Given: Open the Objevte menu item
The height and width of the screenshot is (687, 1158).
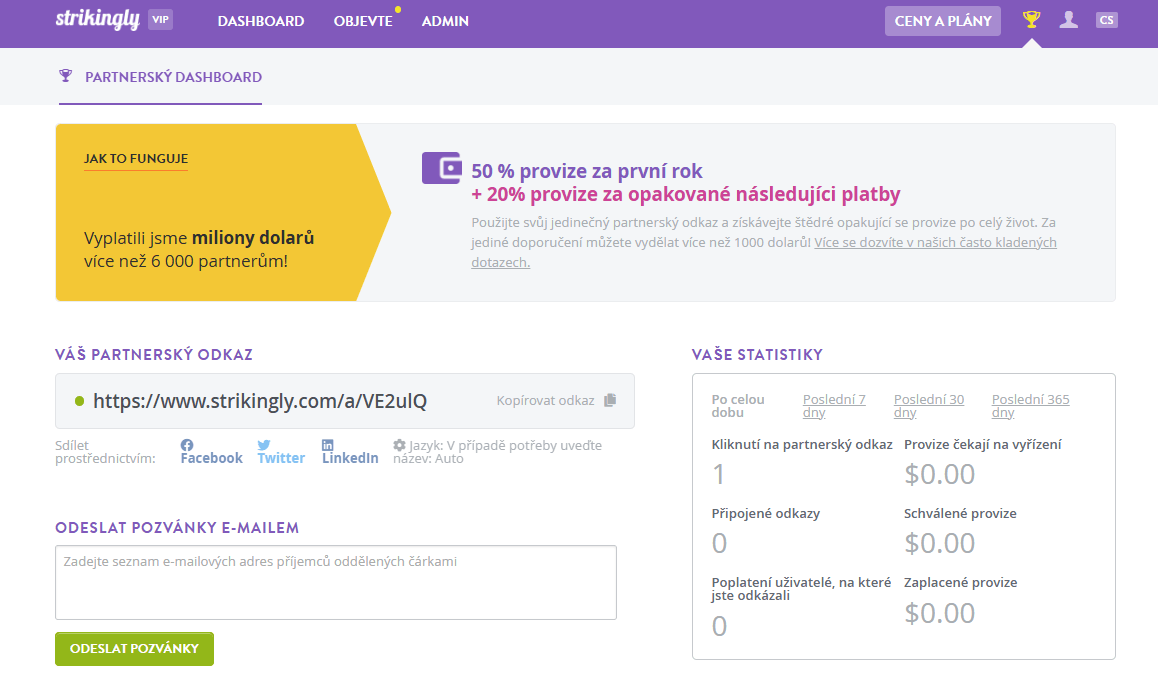Looking at the screenshot, I should [363, 21].
